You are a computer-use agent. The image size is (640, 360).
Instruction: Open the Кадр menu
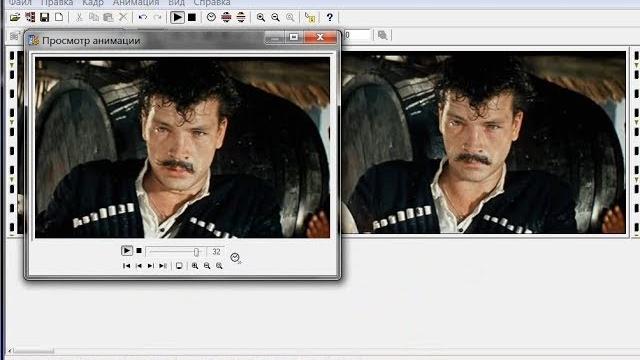[93, 2]
